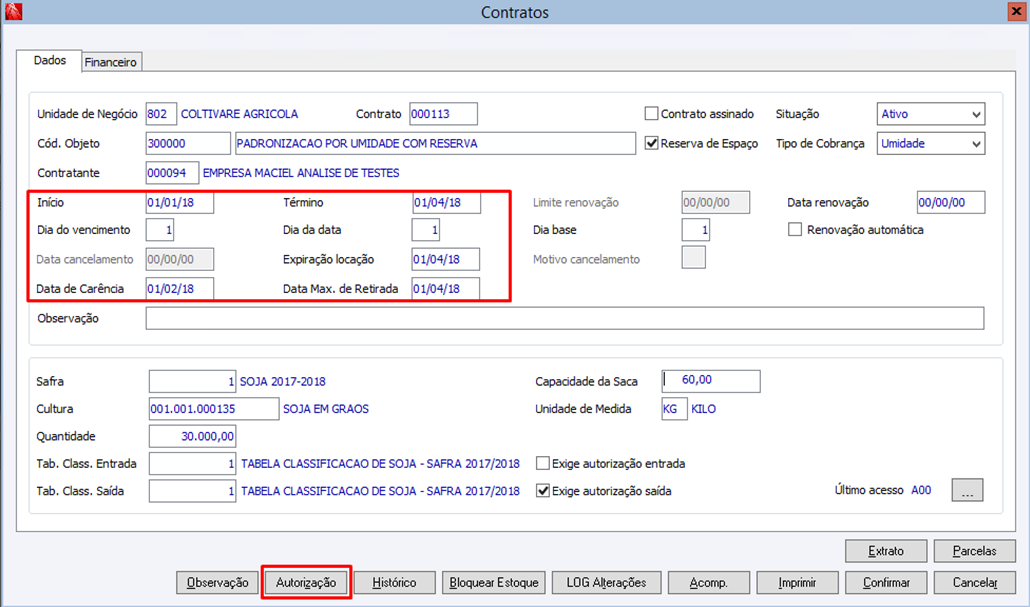Click the Safra code field
Viewport: 1030px width, 607px height.
coord(192,381)
